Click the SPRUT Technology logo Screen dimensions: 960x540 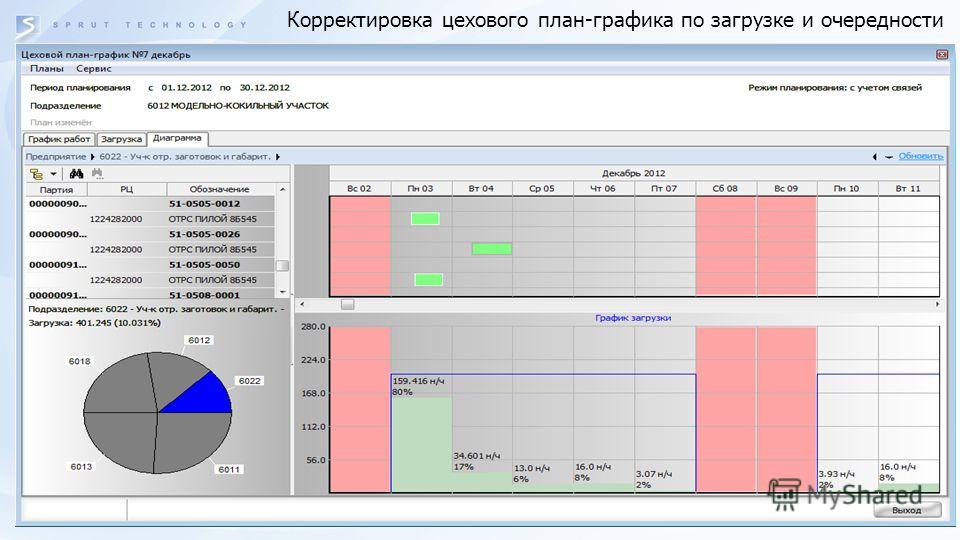click(28, 26)
